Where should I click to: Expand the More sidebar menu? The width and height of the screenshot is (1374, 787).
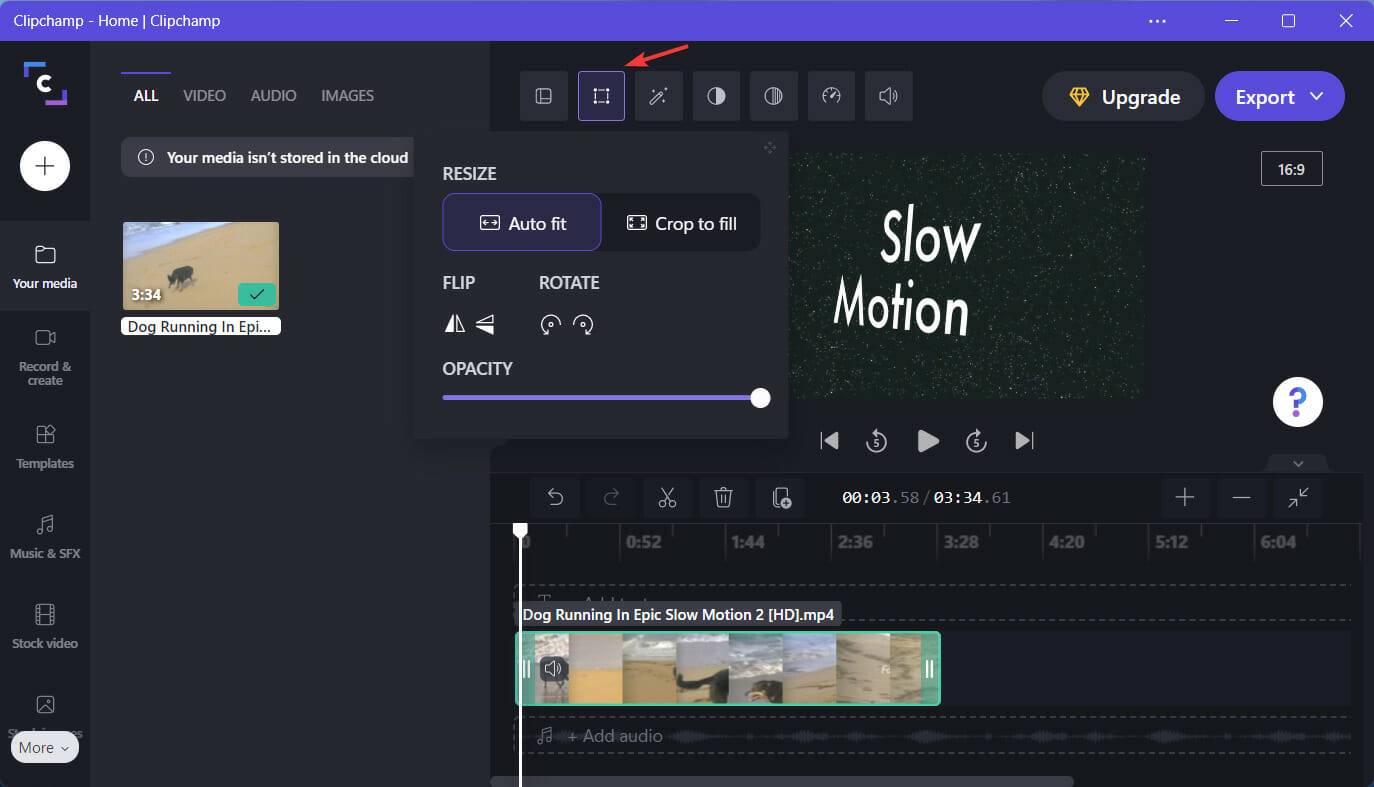coord(44,747)
